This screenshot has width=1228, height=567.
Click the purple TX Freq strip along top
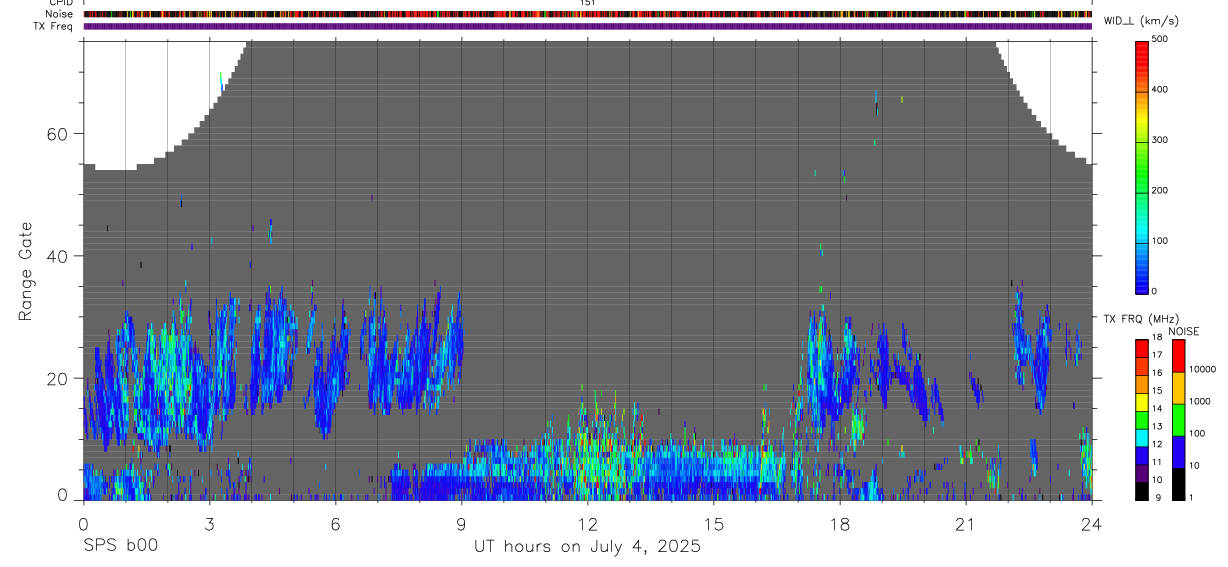588,26
